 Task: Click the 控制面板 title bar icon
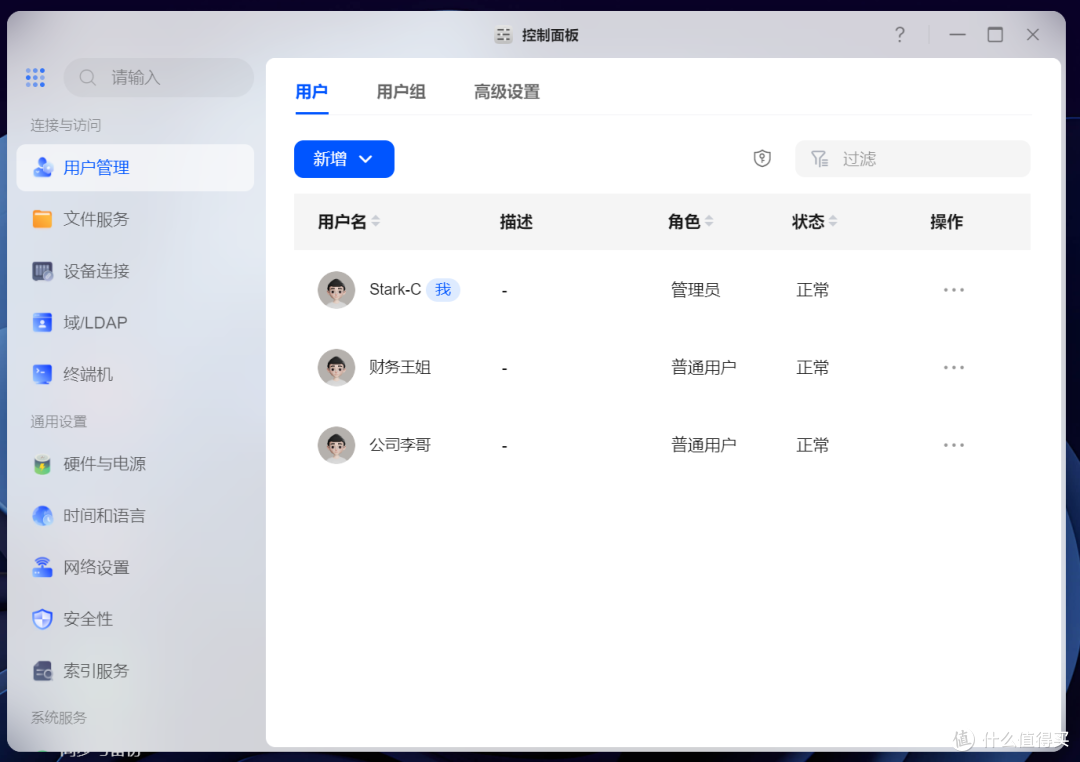pos(503,35)
